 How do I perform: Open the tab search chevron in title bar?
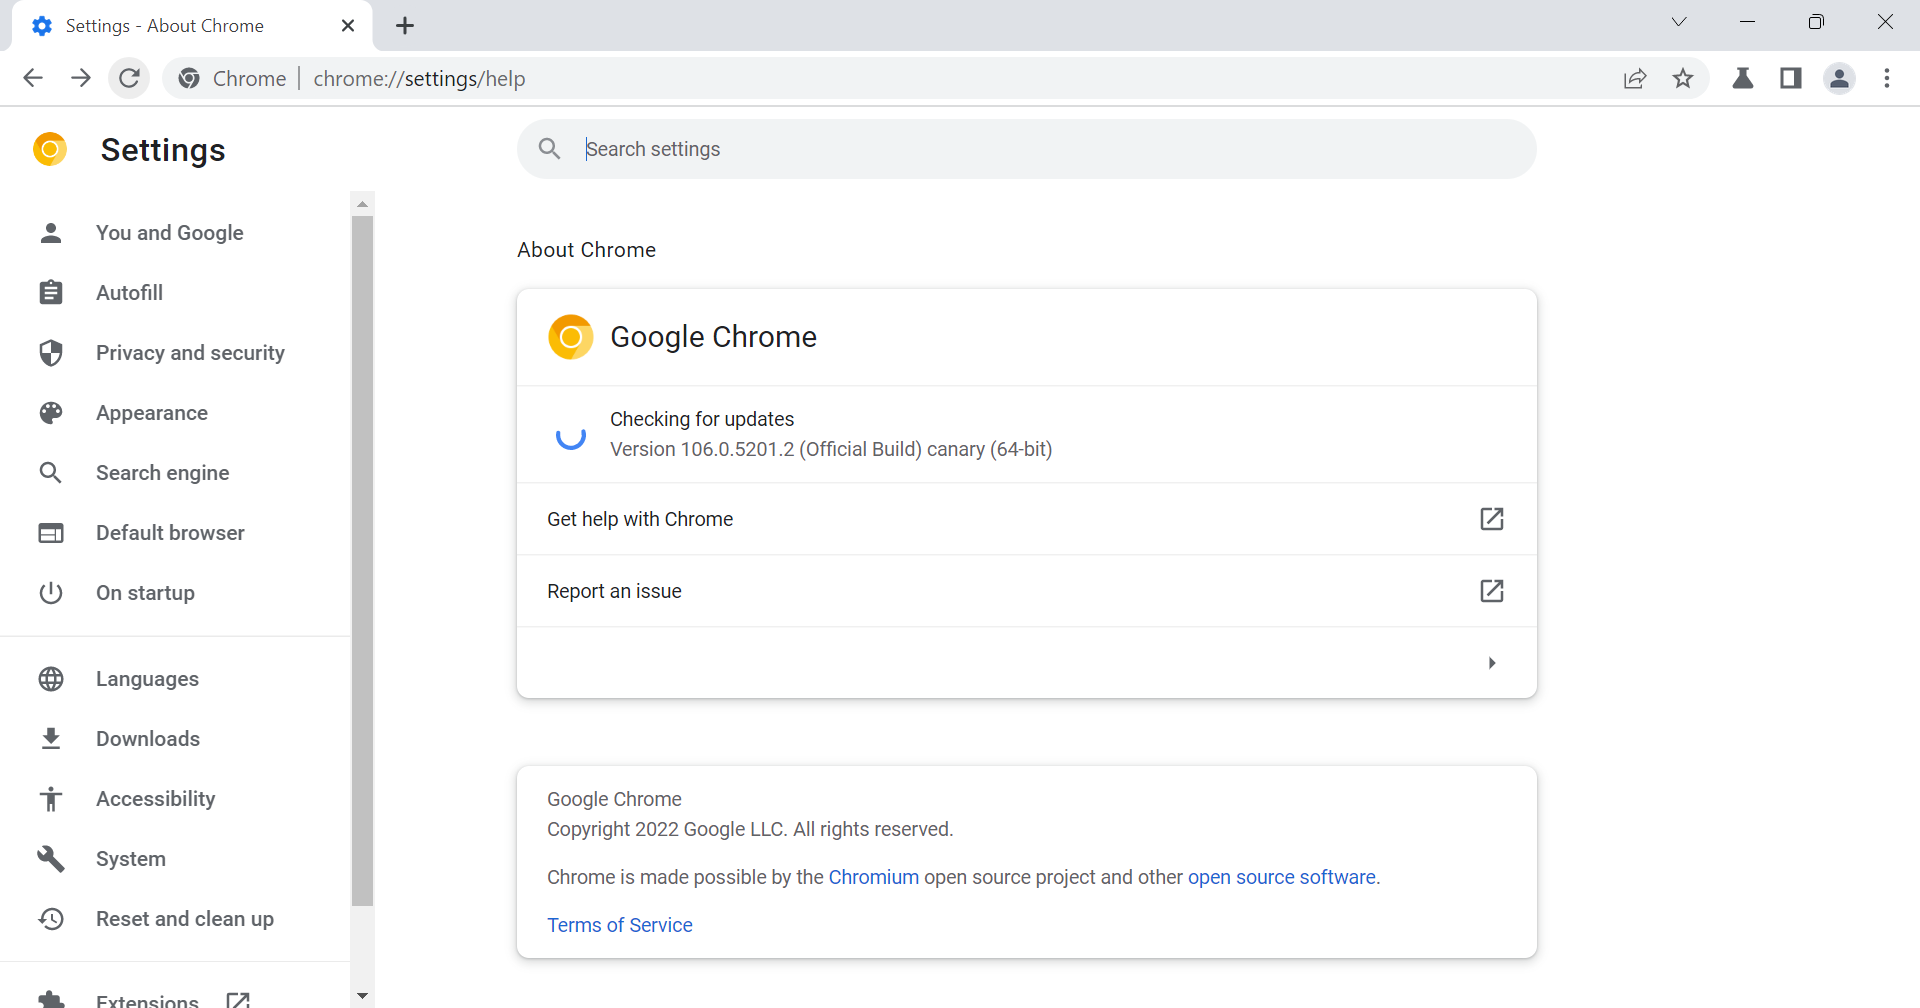click(1679, 22)
